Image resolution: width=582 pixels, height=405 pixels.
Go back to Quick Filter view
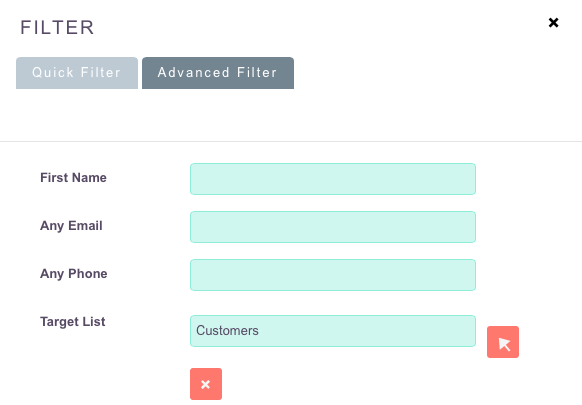(x=77, y=73)
